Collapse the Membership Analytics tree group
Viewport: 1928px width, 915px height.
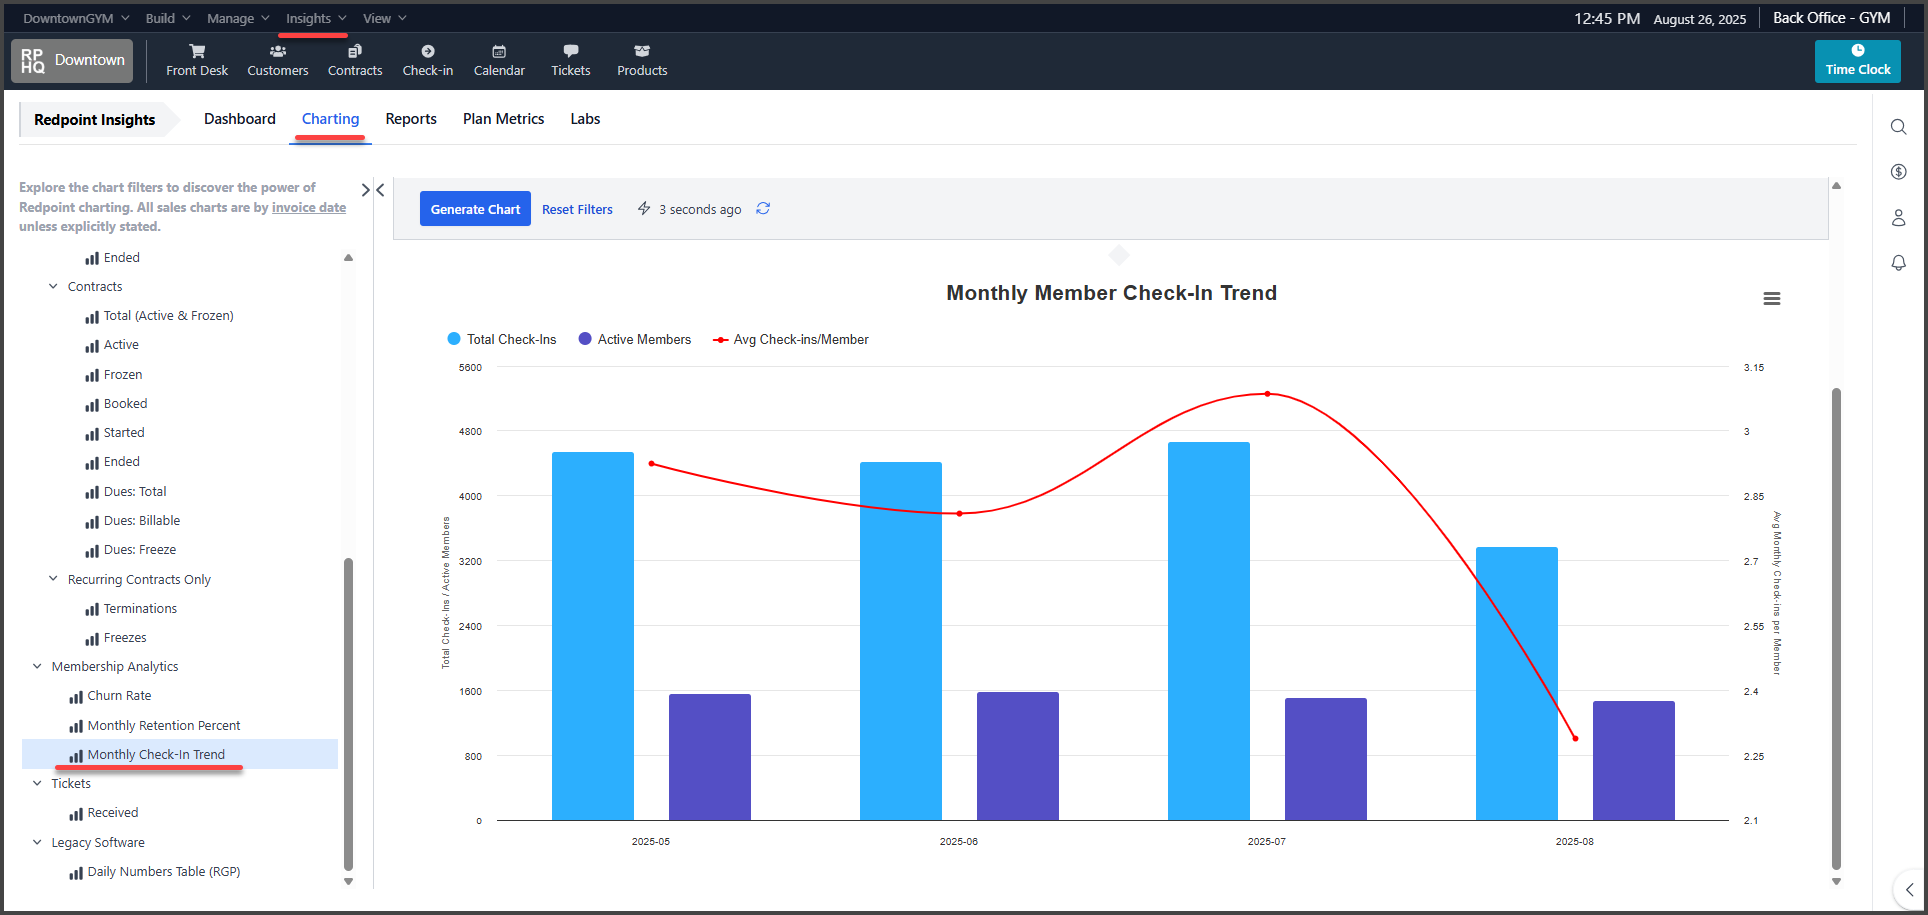point(38,667)
